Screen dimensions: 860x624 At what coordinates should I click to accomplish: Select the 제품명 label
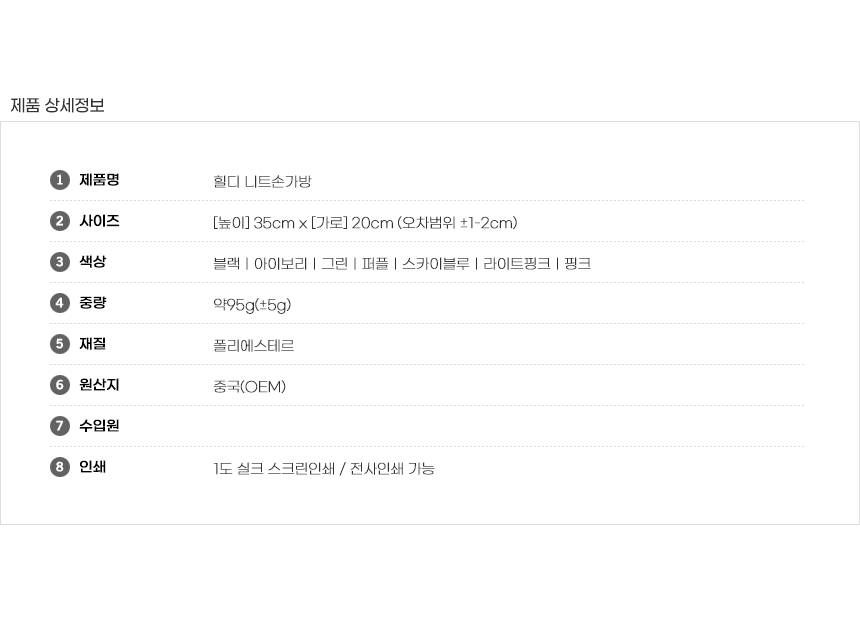point(99,180)
